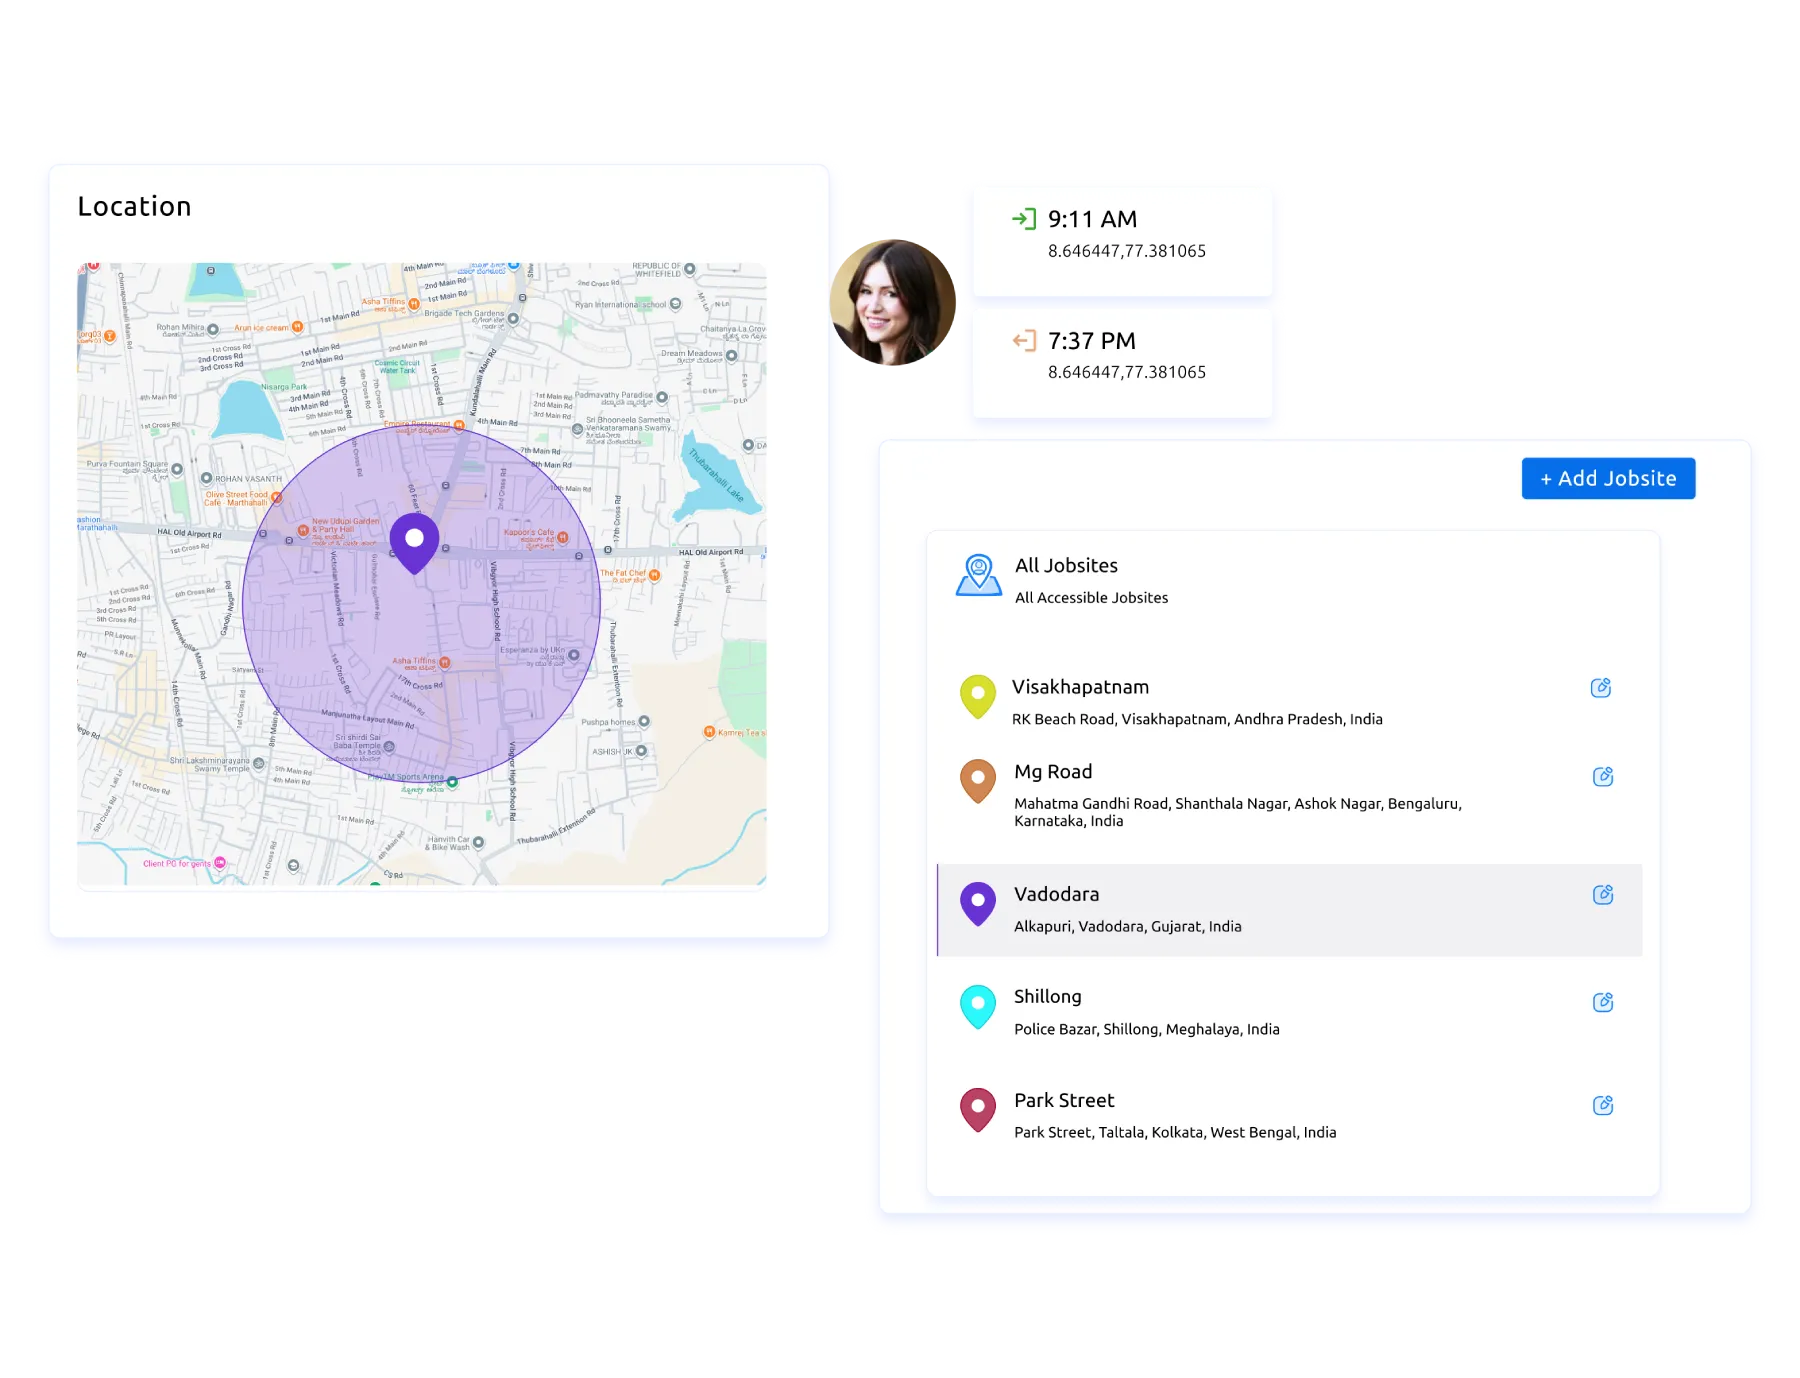Viewport: 1800px width, 1378px height.
Task: Edit the Shillong jobsite entry
Action: (1603, 1001)
